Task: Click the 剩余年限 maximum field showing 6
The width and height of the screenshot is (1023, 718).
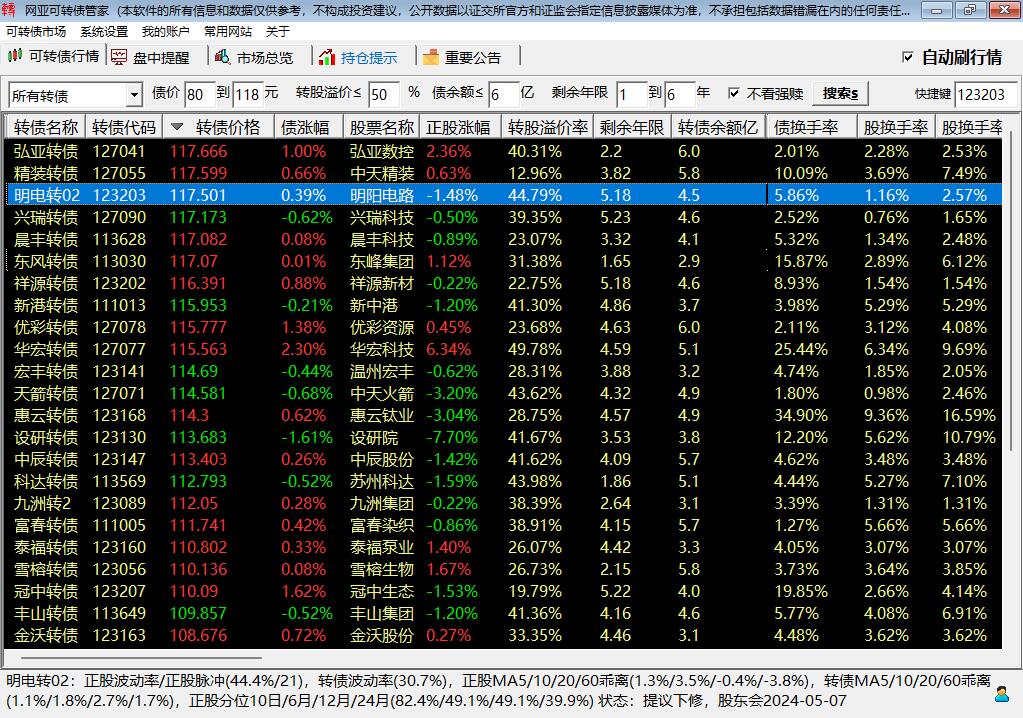Action: pyautogui.click(x=679, y=95)
